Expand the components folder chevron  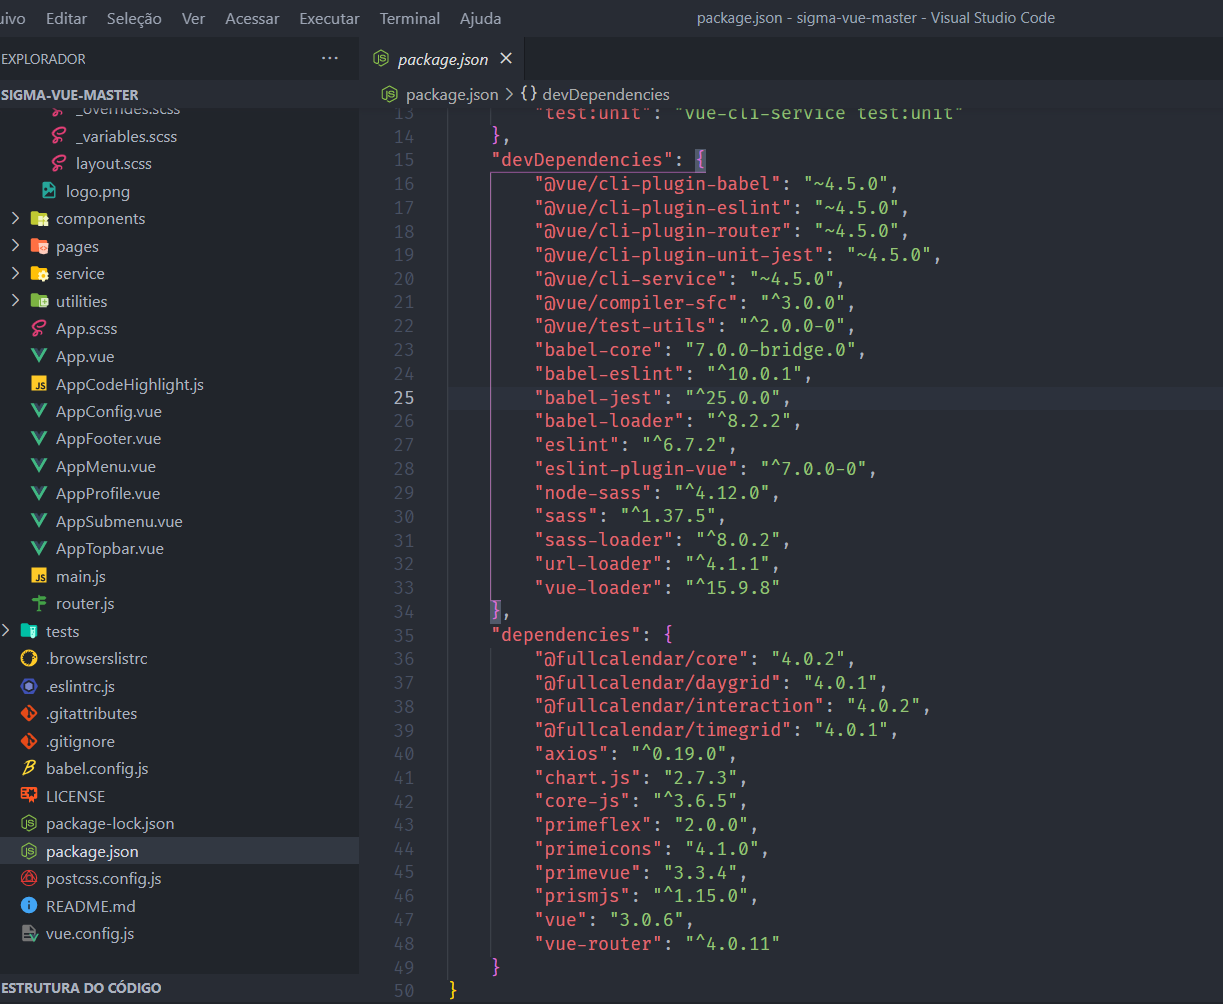(x=15, y=218)
